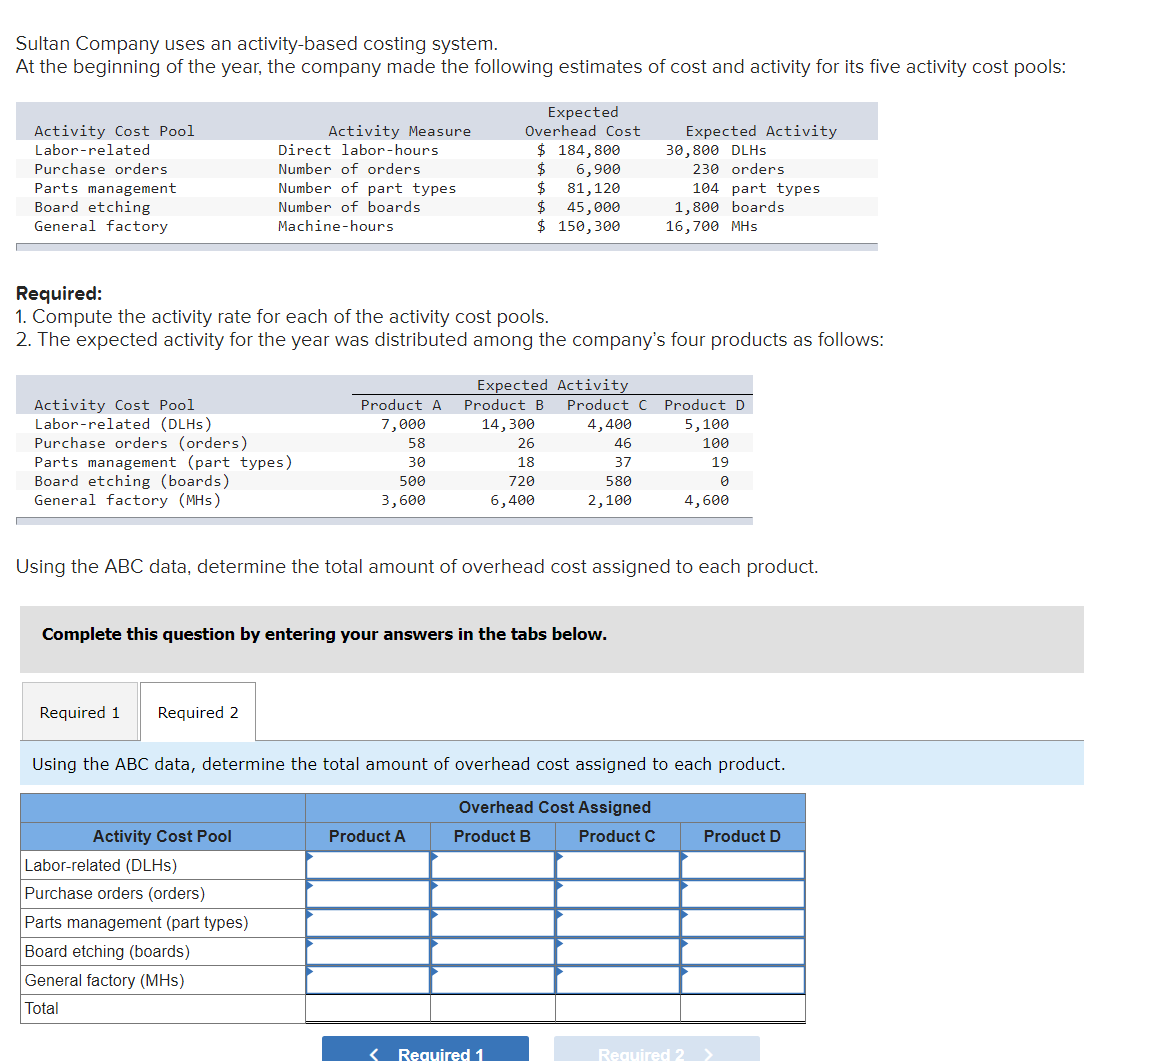
Task: Click Product C input for Board etching row
Action: coord(617,951)
